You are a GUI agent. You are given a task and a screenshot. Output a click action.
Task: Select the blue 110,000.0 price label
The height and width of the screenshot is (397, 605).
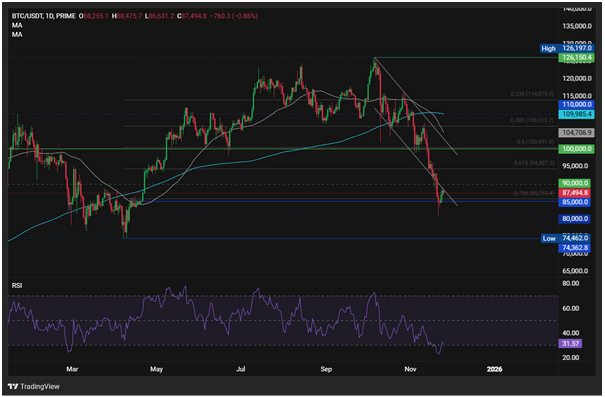coord(576,105)
